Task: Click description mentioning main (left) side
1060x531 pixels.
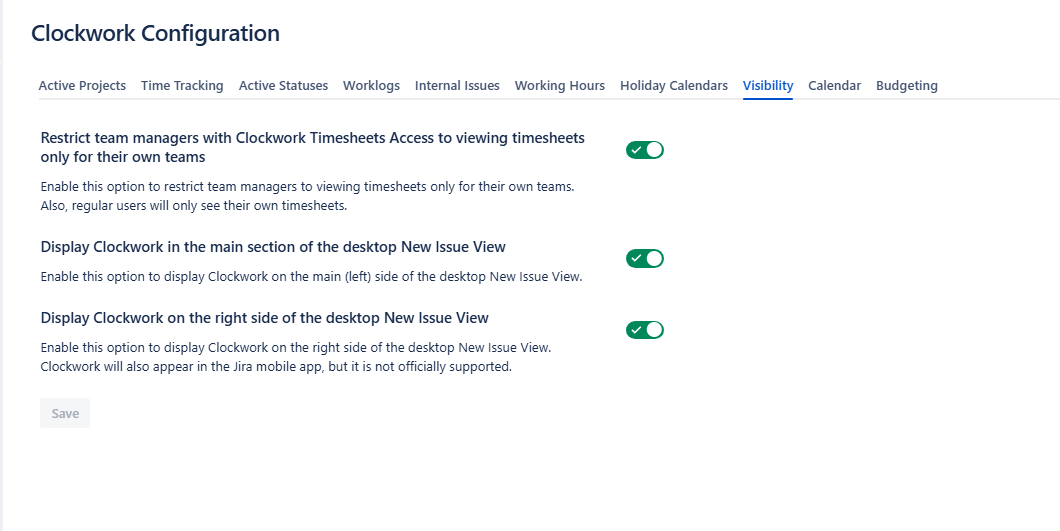Action: (x=311, y=277)
